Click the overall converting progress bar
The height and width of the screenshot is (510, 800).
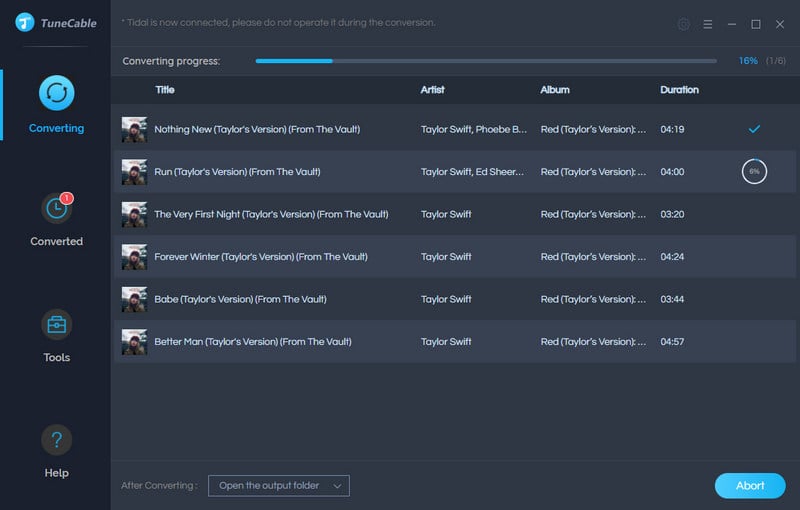tap(486, 61)
